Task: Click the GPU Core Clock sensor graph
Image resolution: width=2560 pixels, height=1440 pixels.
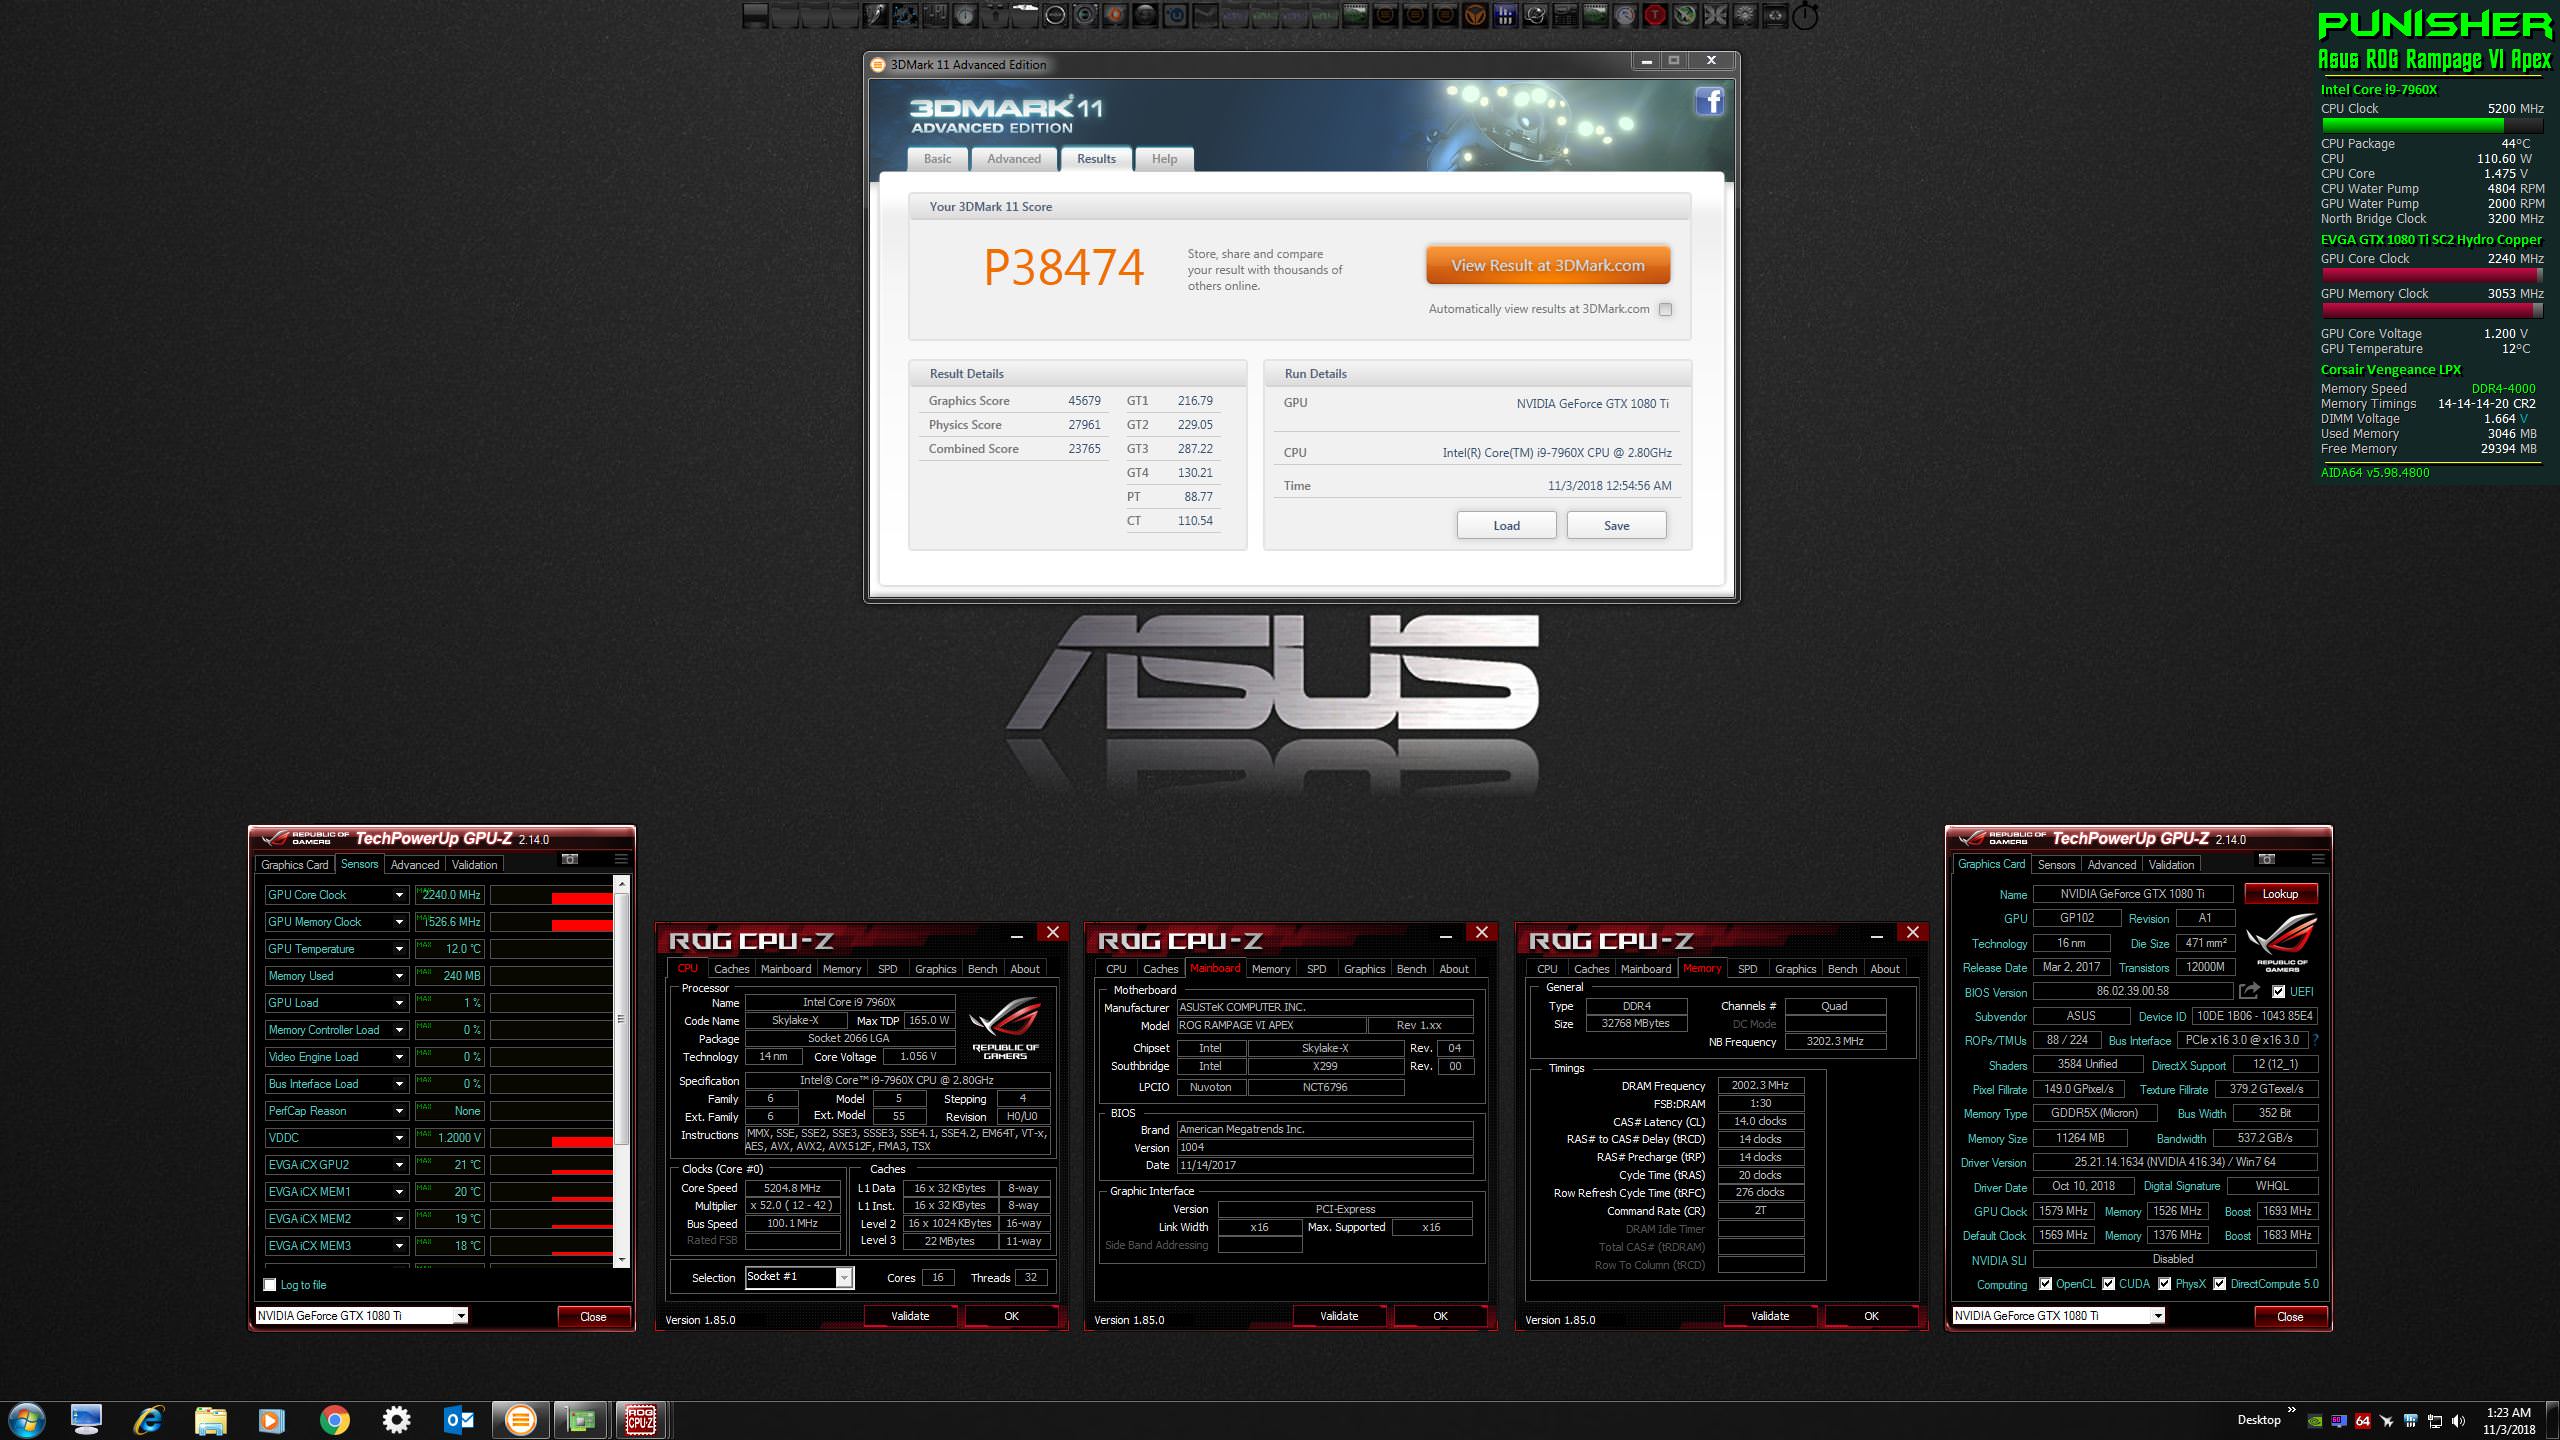Action: point(551,895)
